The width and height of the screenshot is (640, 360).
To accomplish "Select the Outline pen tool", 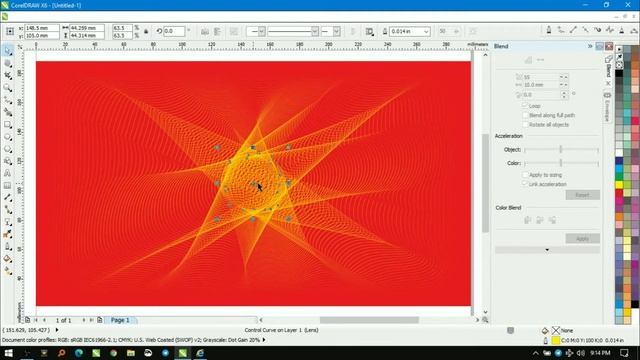I will coord(8,247).
